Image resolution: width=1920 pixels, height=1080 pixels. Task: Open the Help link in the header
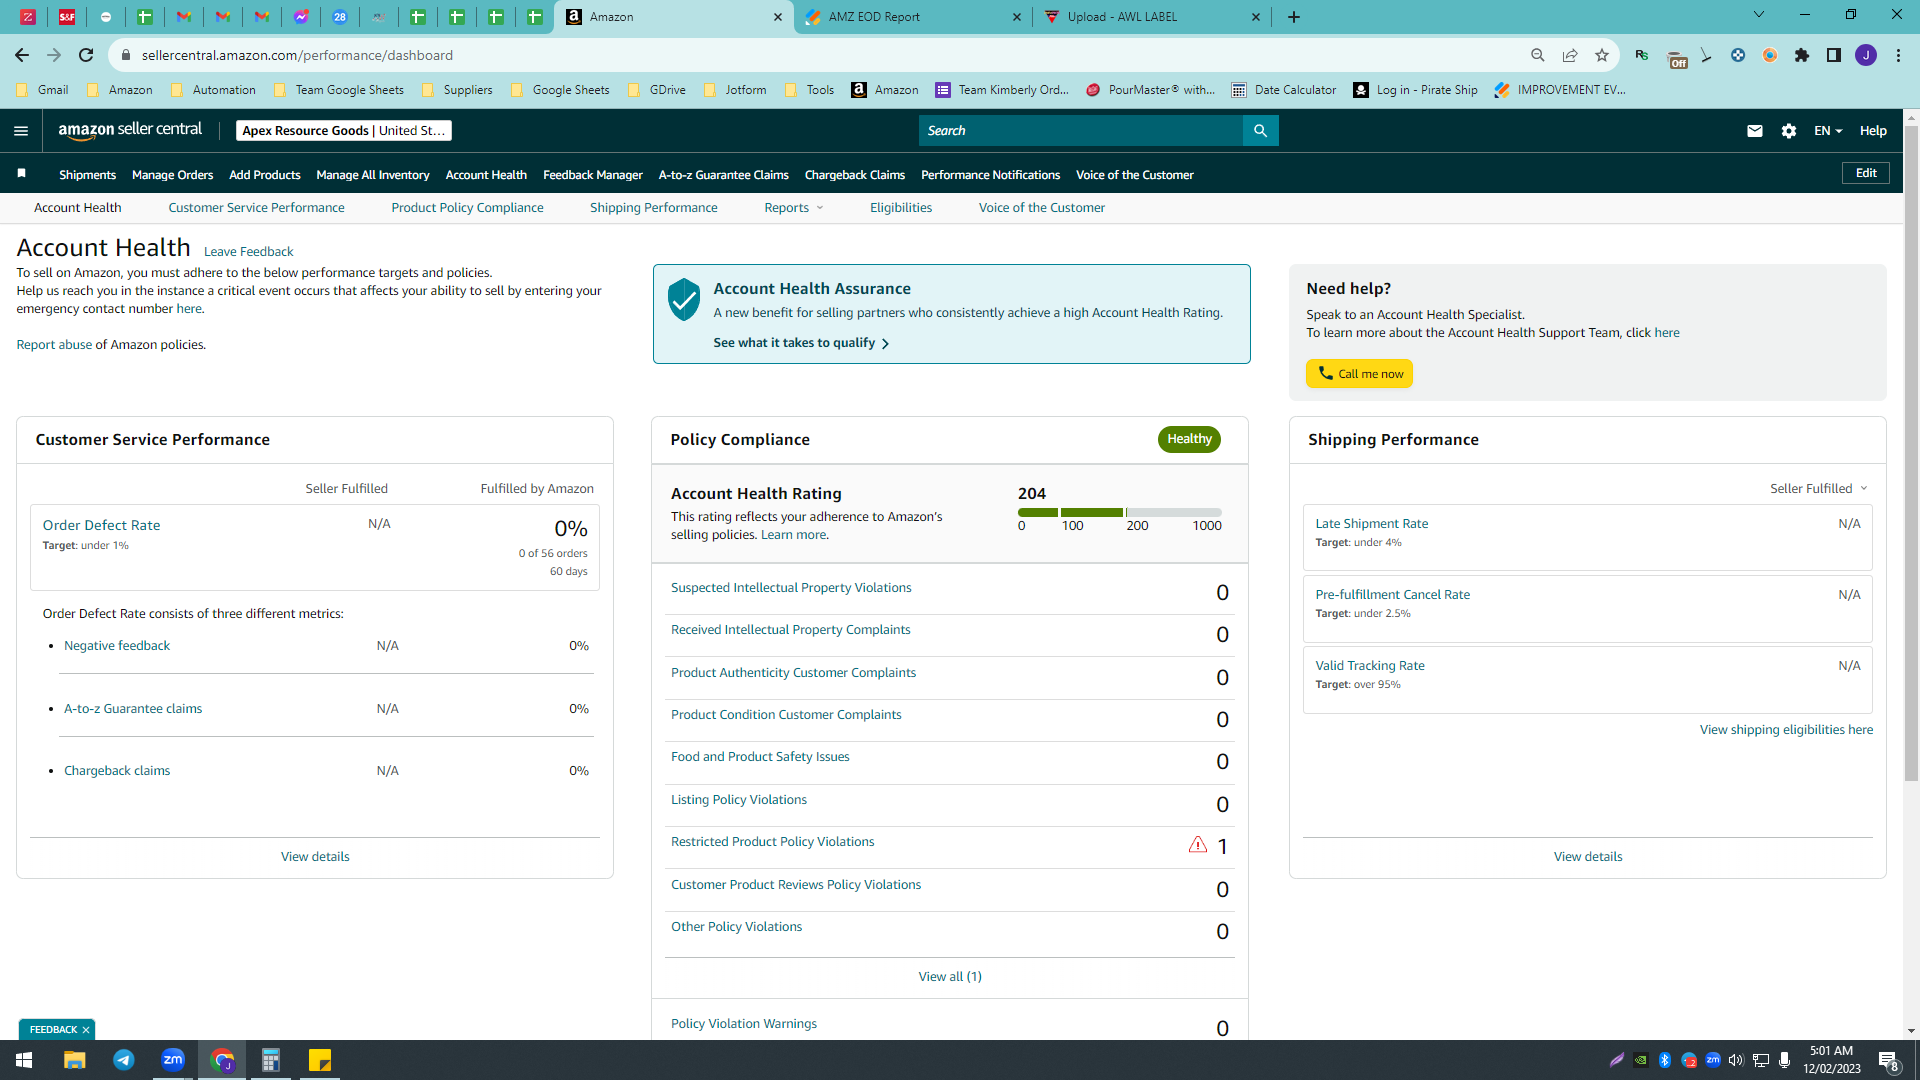click(1873, 131)
